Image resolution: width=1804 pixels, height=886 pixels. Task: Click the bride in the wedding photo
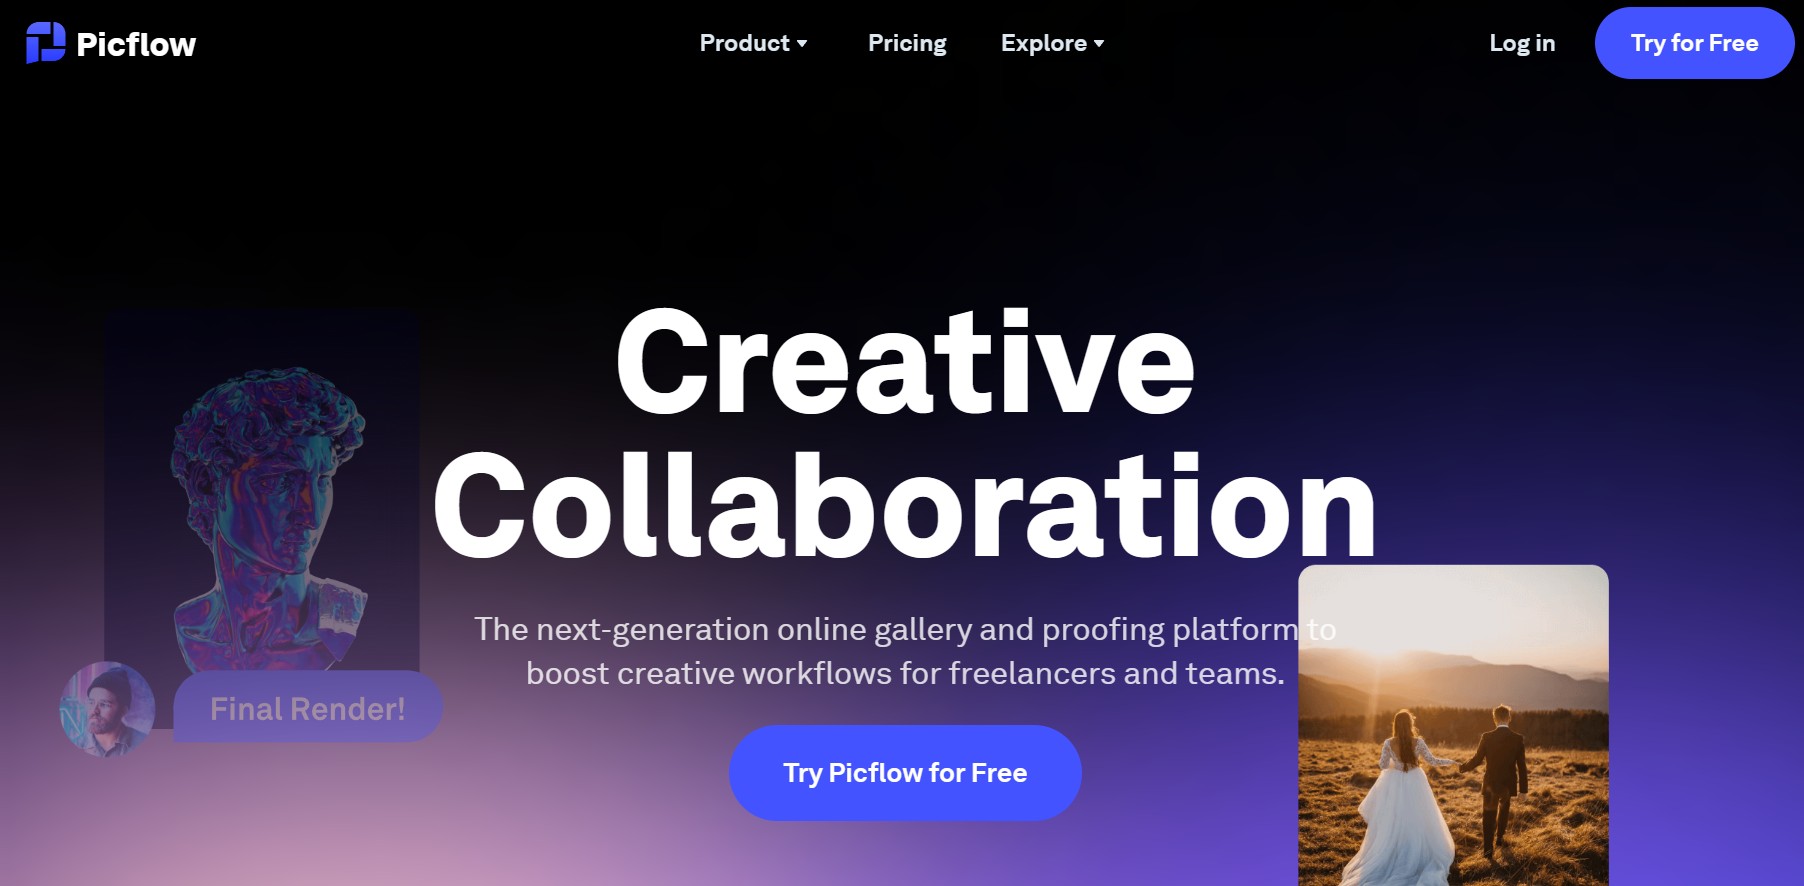pos(1400,800)
